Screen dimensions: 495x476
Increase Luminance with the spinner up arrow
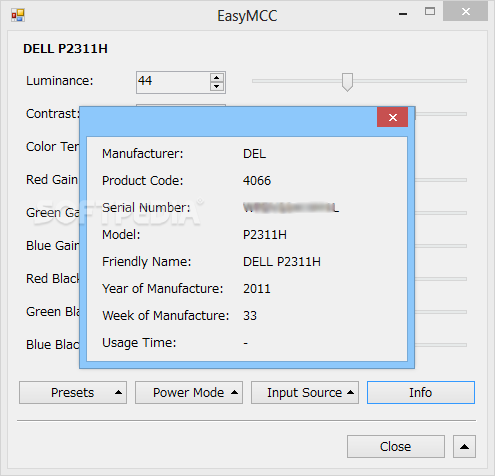tap(217, 78)
